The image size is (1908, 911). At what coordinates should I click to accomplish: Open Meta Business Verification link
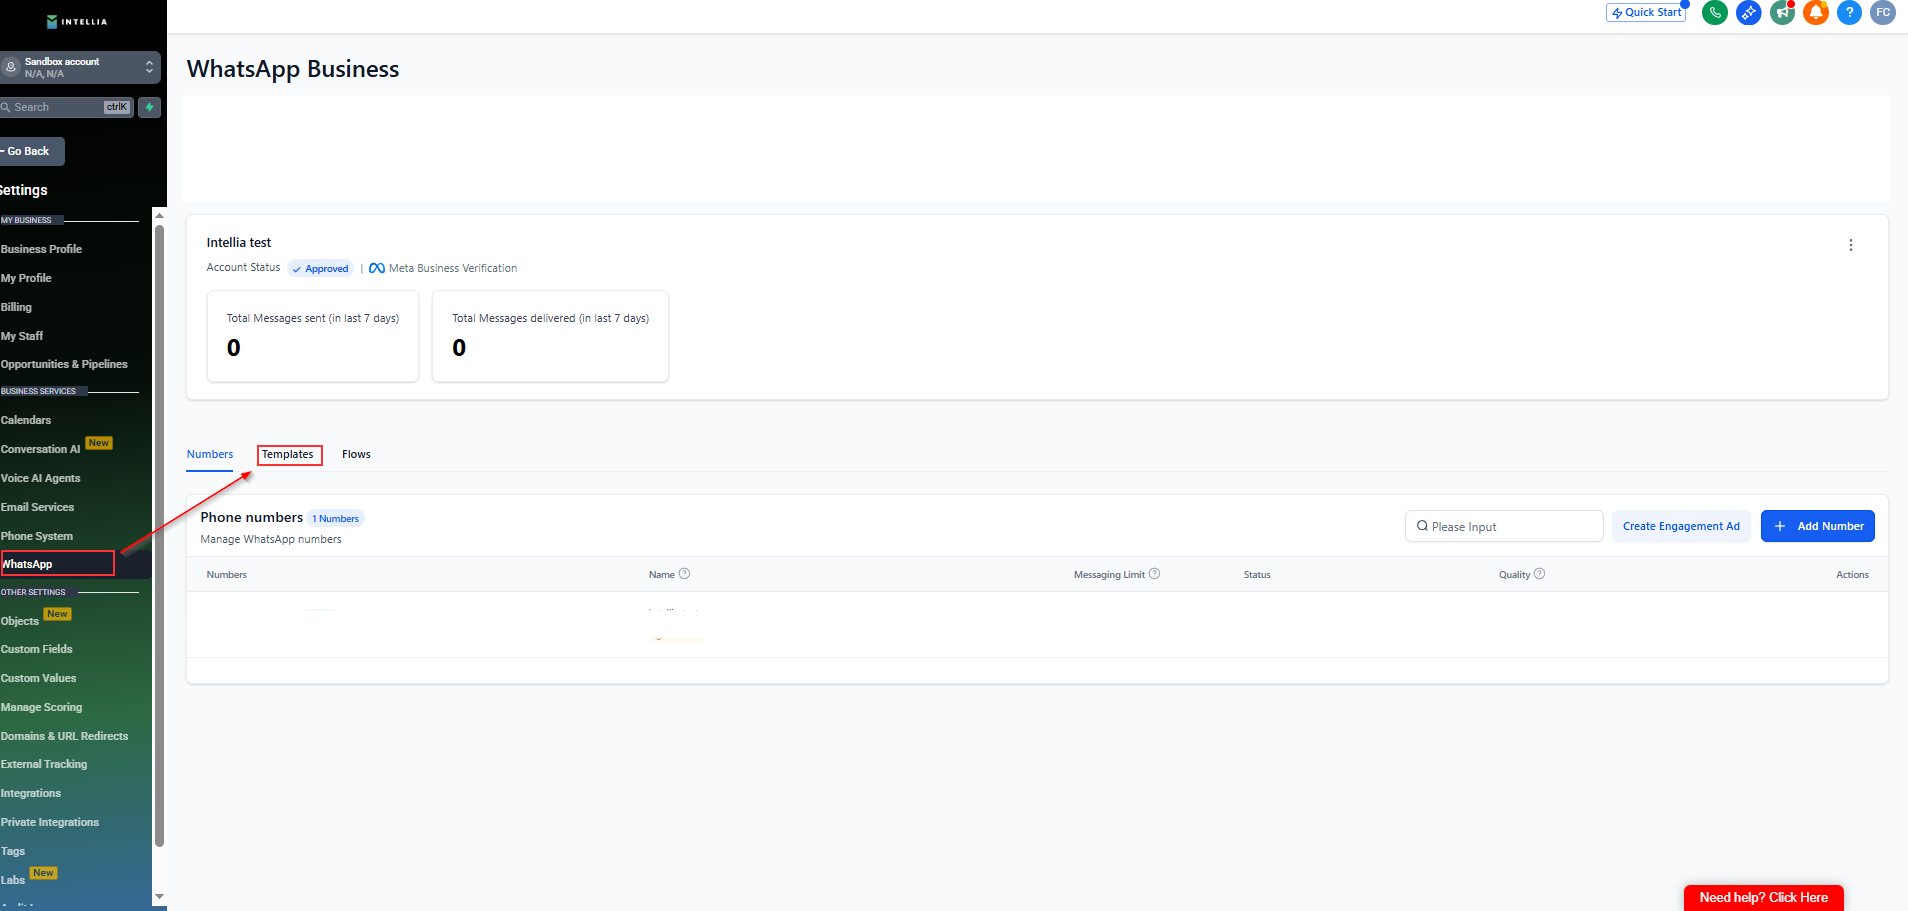click(x=453, y=268)
